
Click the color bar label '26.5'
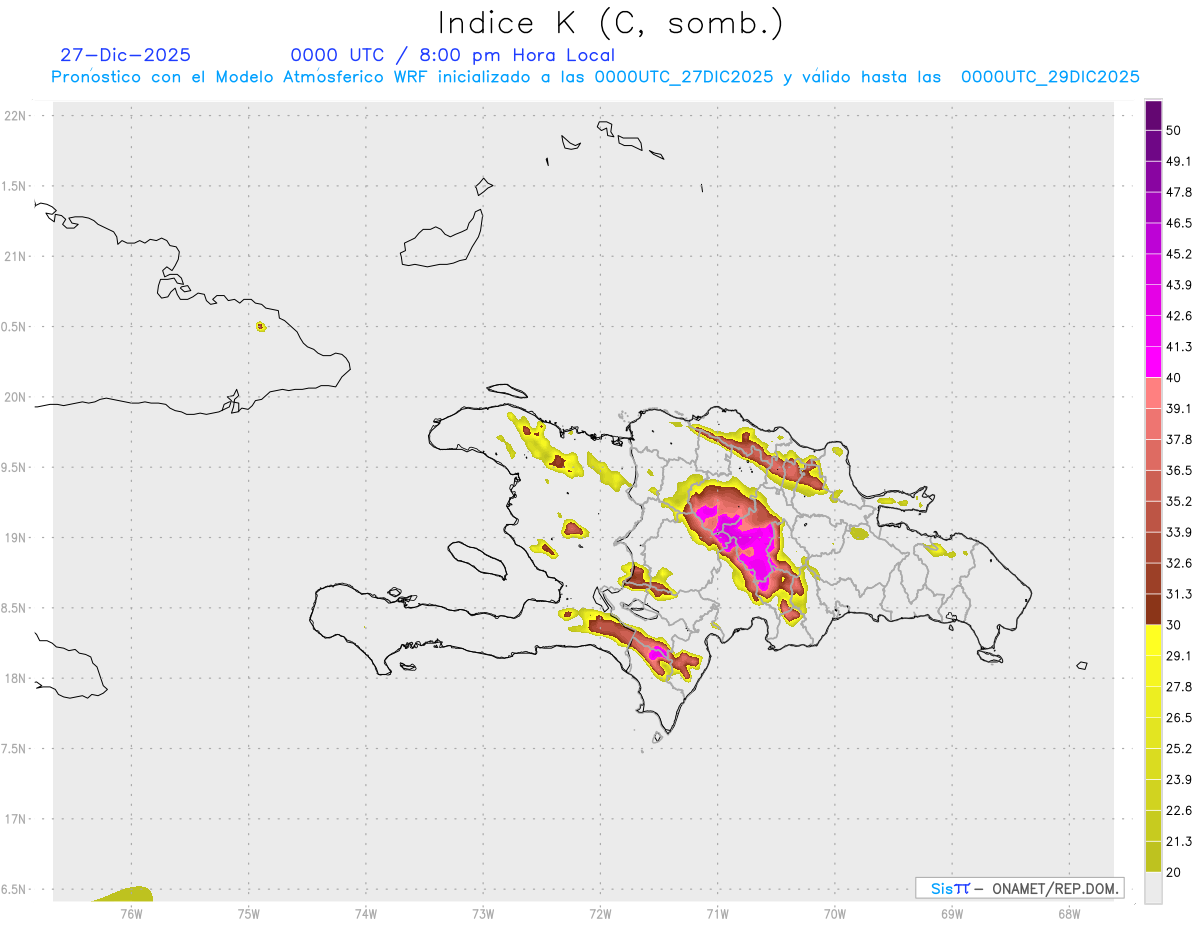[x=1179, y=717]
